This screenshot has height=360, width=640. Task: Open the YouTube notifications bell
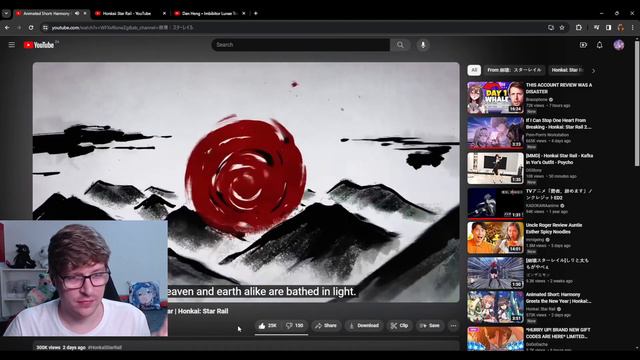(600, 45)
